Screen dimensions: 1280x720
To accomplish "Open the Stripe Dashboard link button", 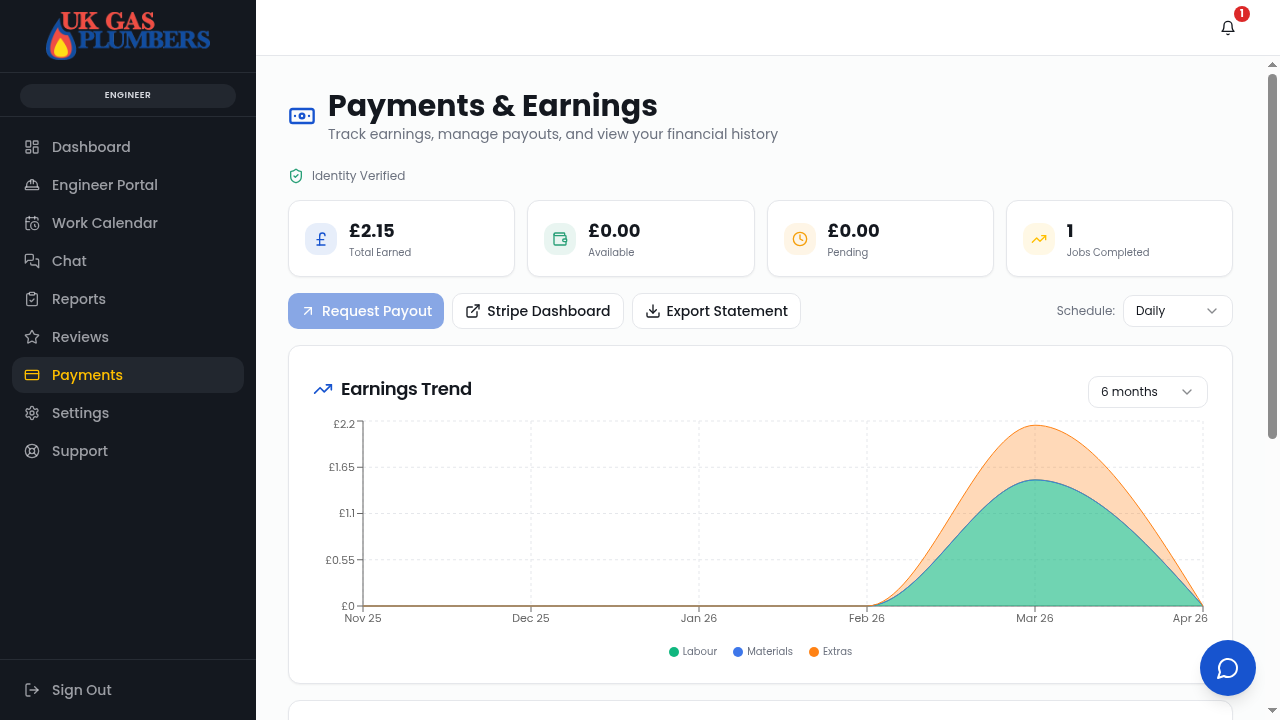I will [538, 311].
